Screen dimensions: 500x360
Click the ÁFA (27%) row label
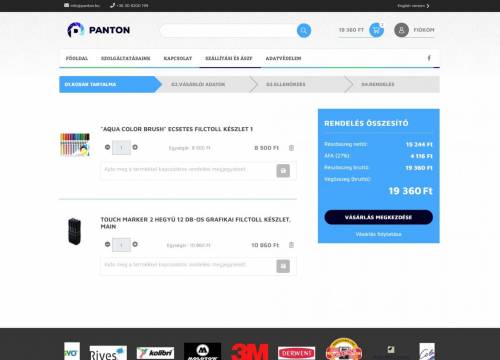point(337,156)
